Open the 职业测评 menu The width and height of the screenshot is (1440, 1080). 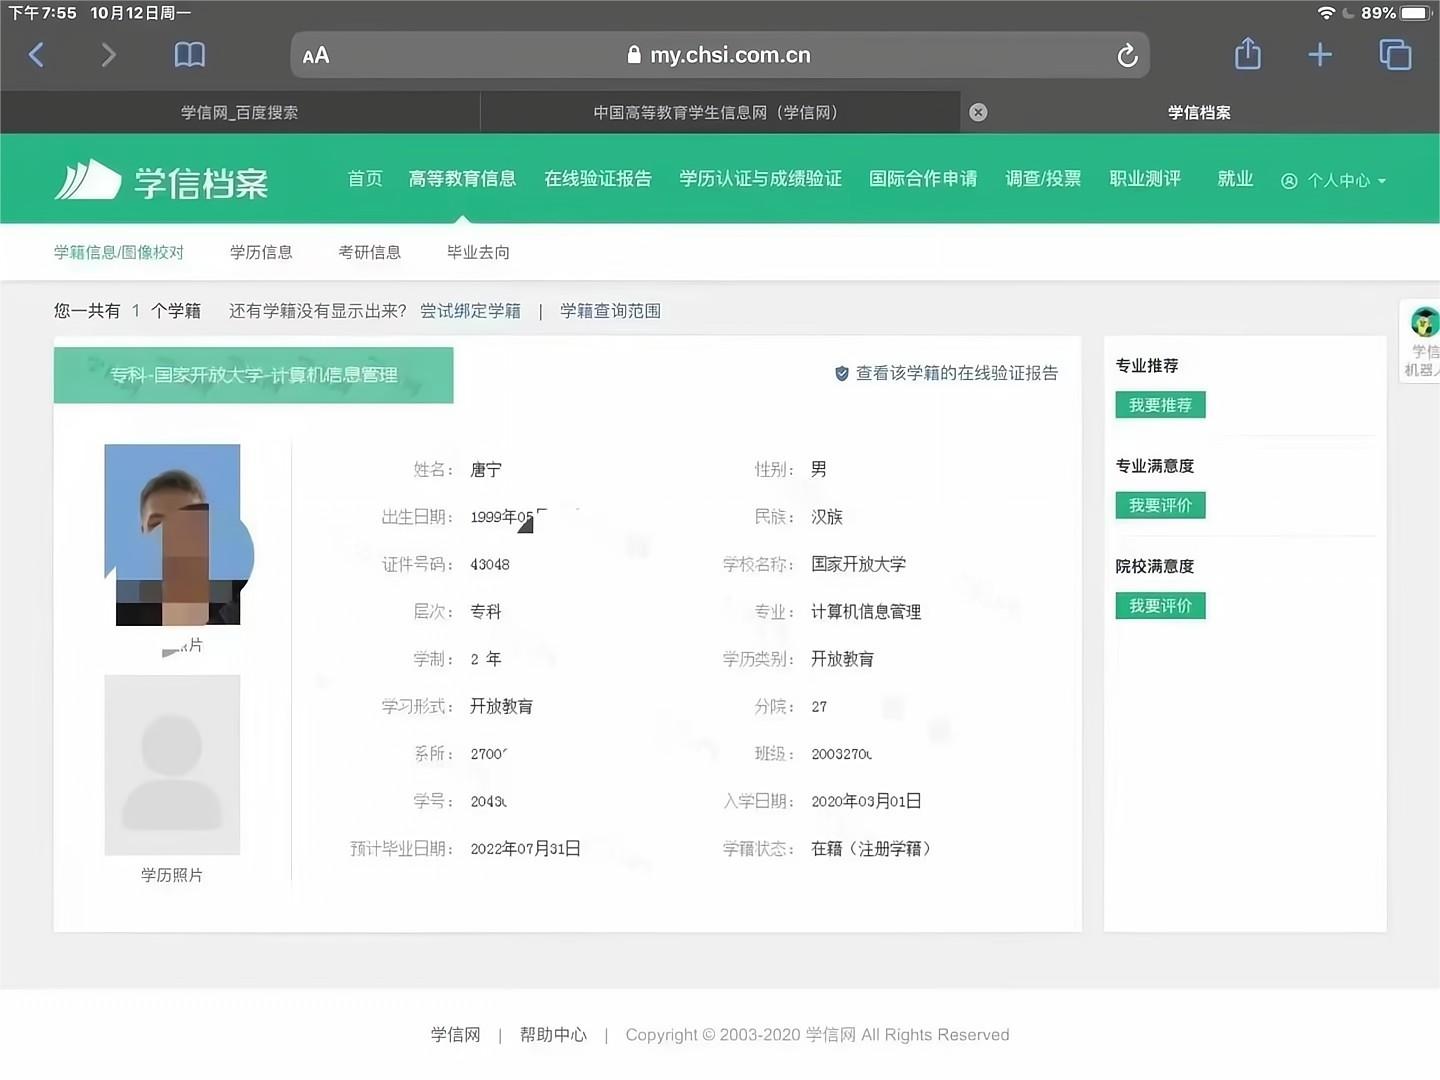1145,179
